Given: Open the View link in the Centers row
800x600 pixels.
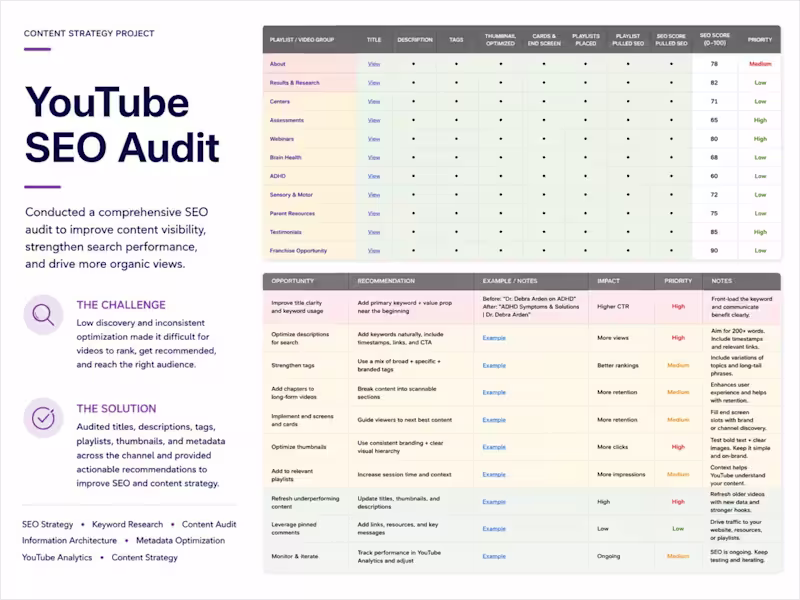Looking at the screenshot, I should tap(374, 102).
